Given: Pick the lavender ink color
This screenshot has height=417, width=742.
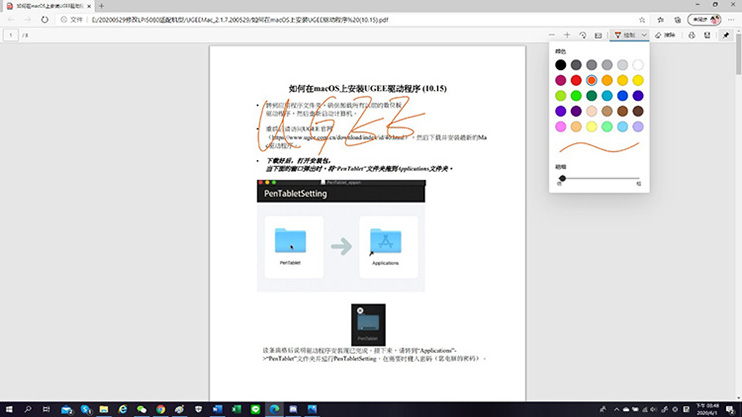Looking at the screenshot, I should pos(638,126).
